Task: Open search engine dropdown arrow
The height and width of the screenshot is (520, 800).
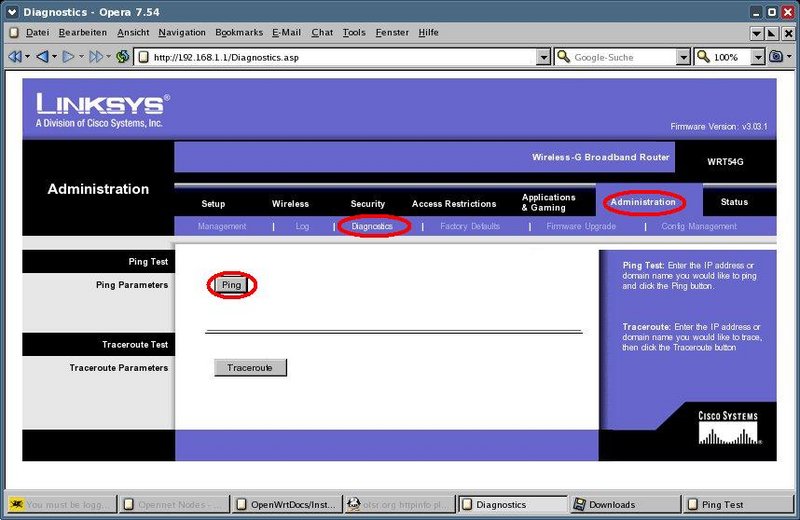Action: point(683,57)
